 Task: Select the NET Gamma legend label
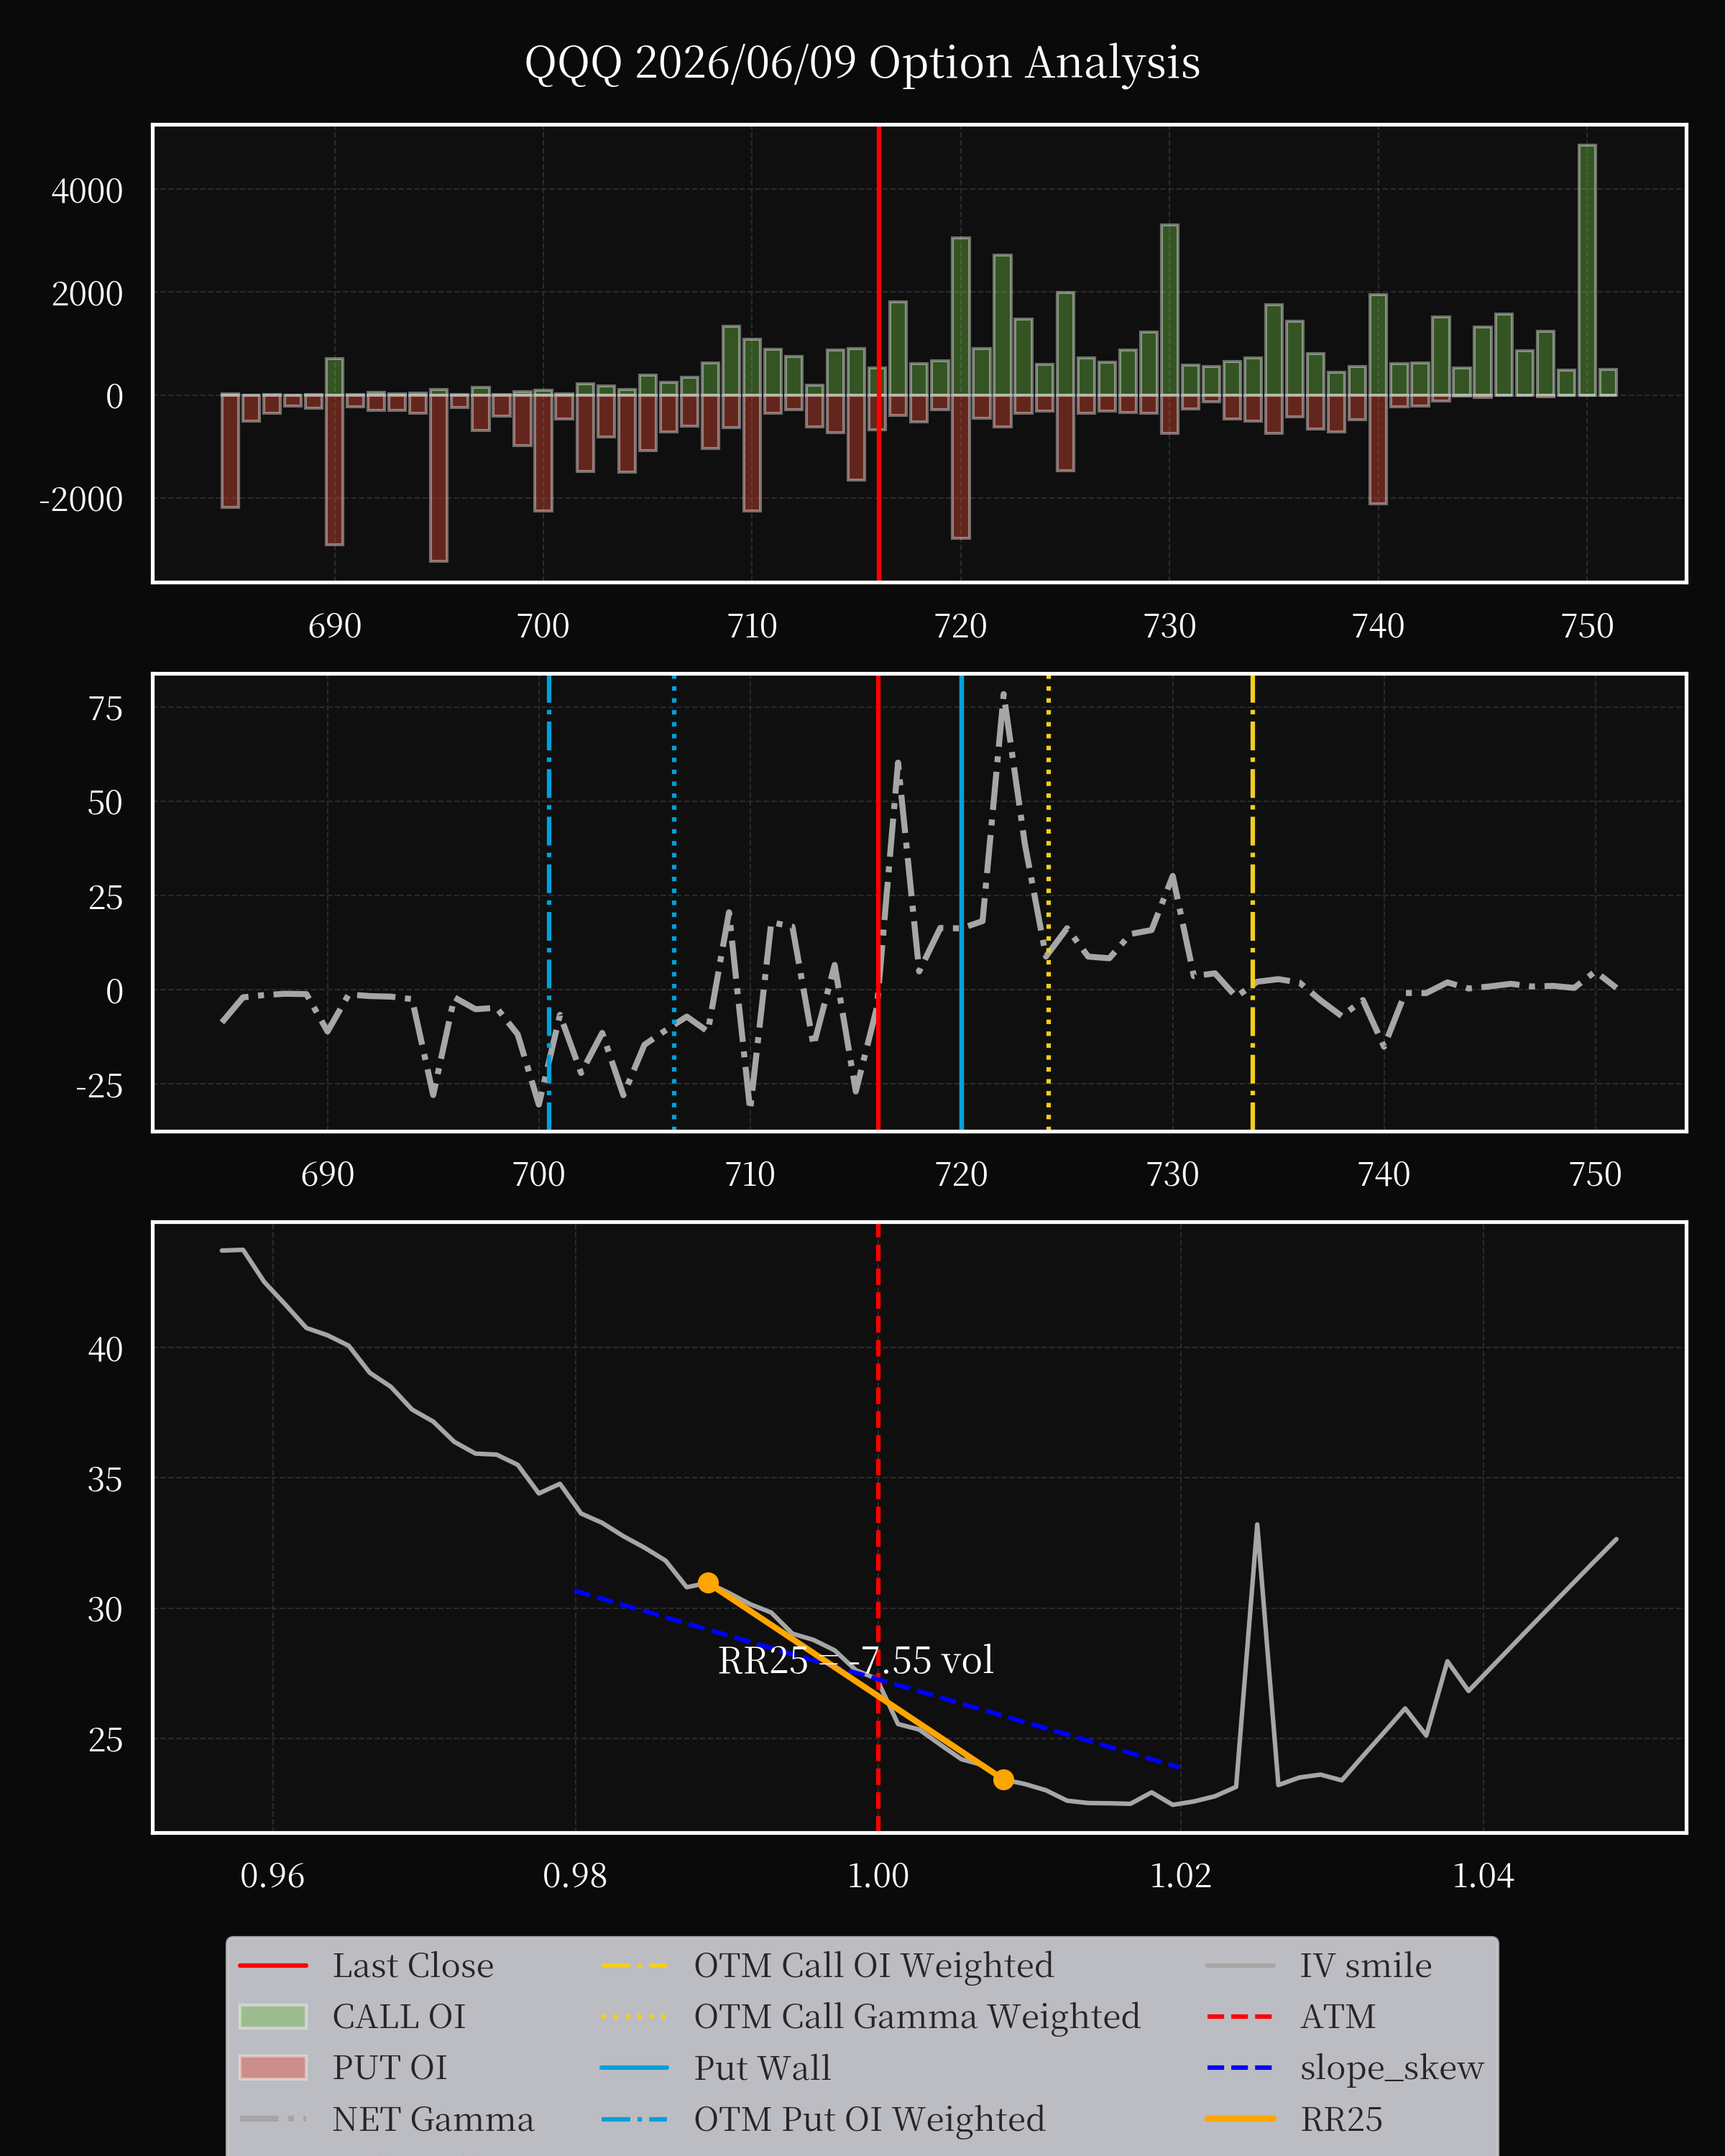433,2119
